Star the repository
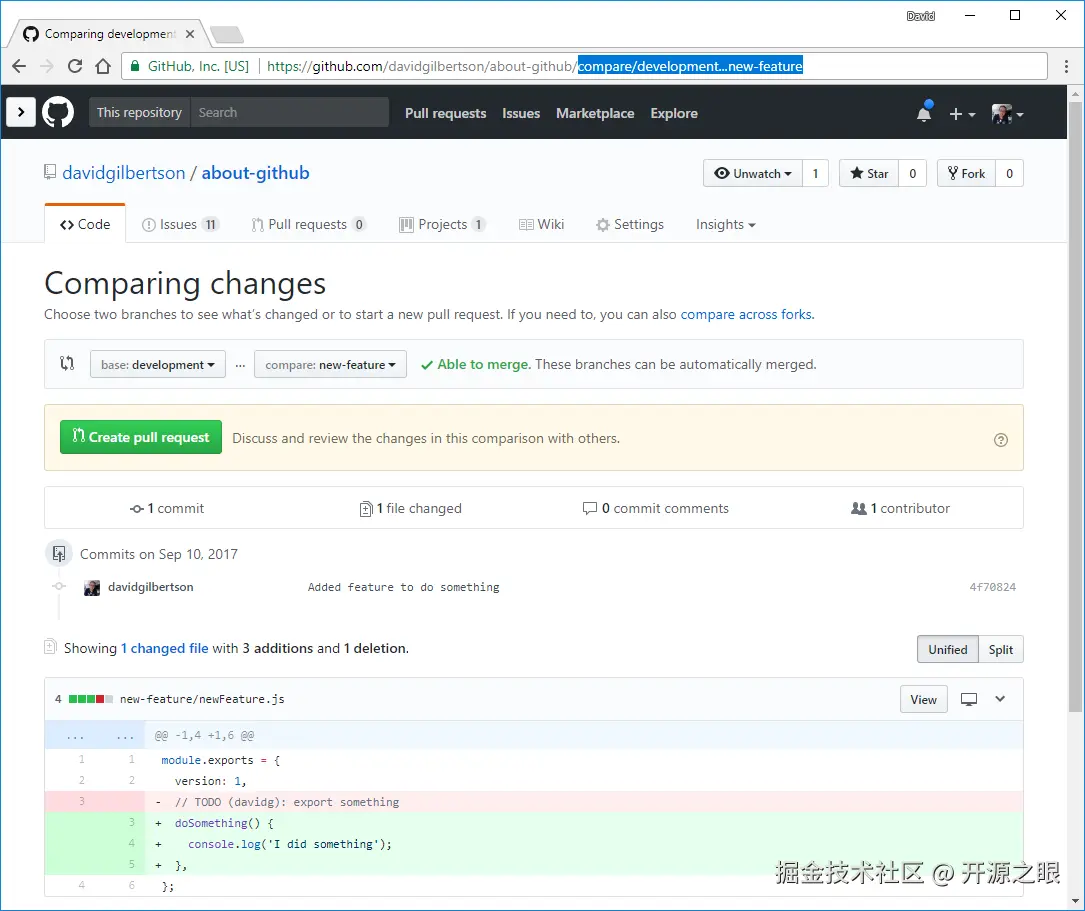The height and width of the screenshot is (911, 1085). [x=869, y=174]
